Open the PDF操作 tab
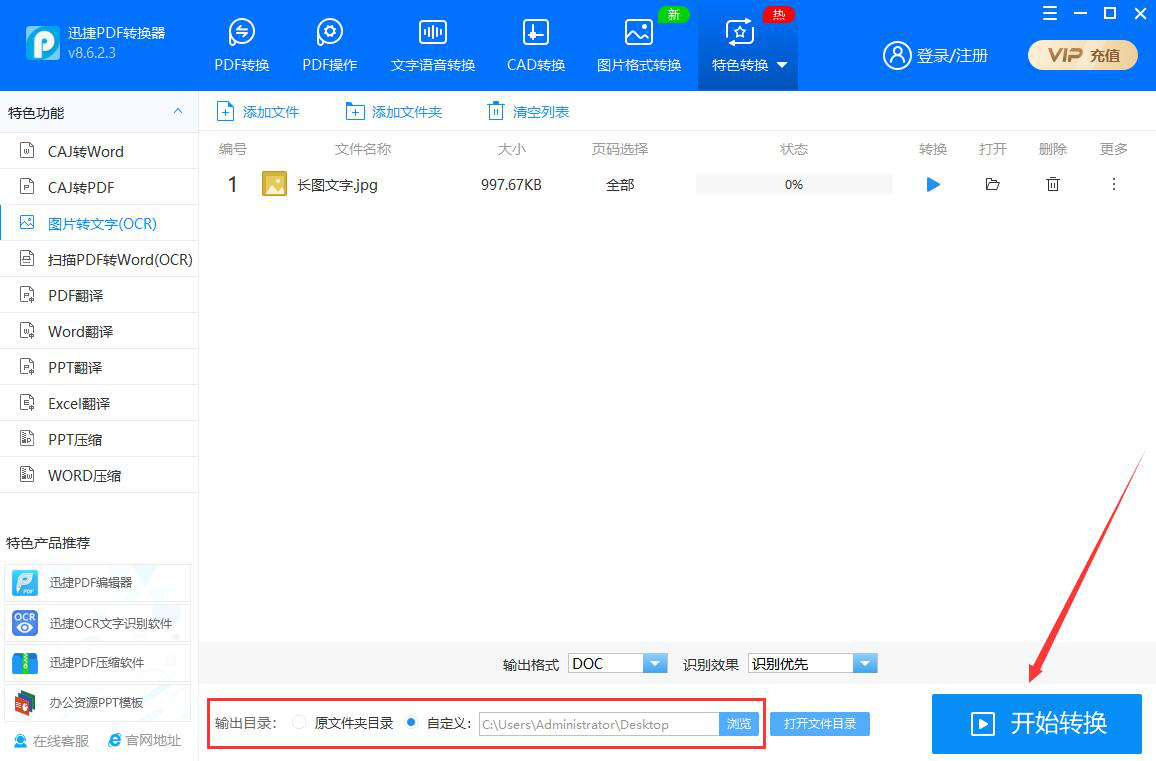The width and height of the screenshot is (1156, 761). pos(330,46)
